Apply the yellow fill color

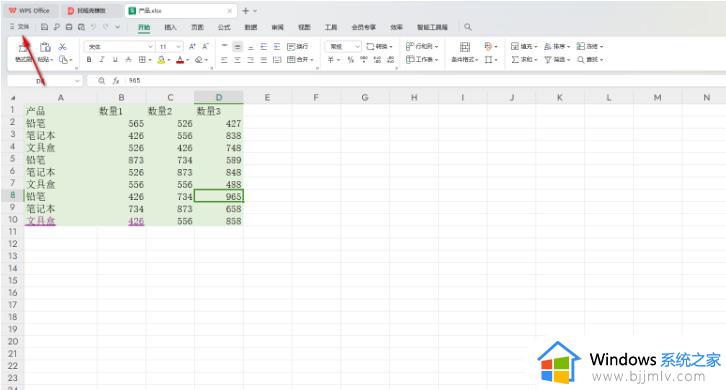tap(161, 60)
